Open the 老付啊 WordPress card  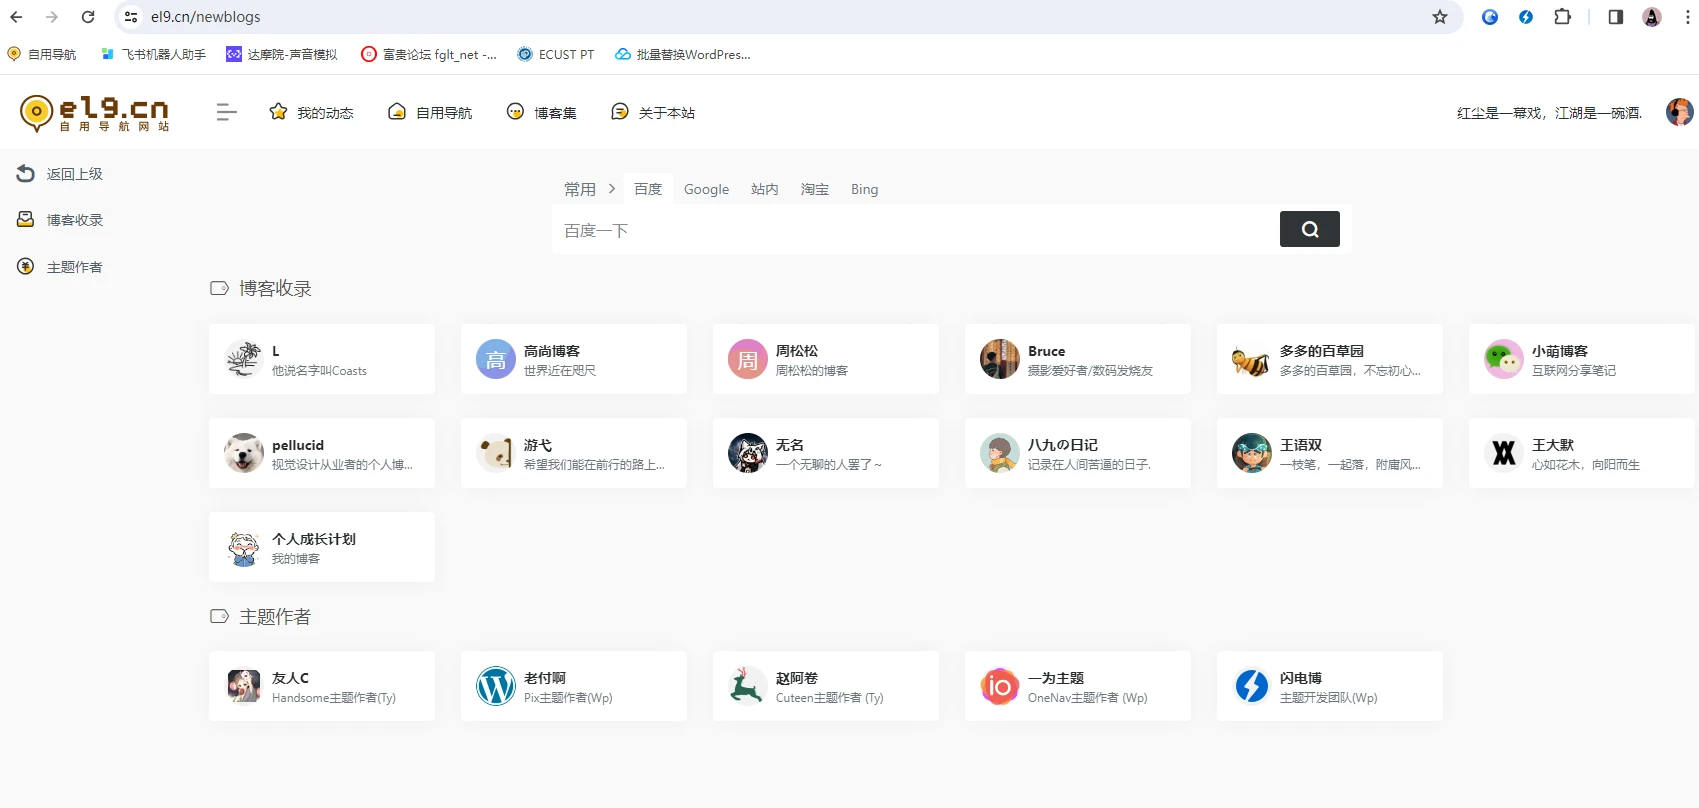point(573,686)
